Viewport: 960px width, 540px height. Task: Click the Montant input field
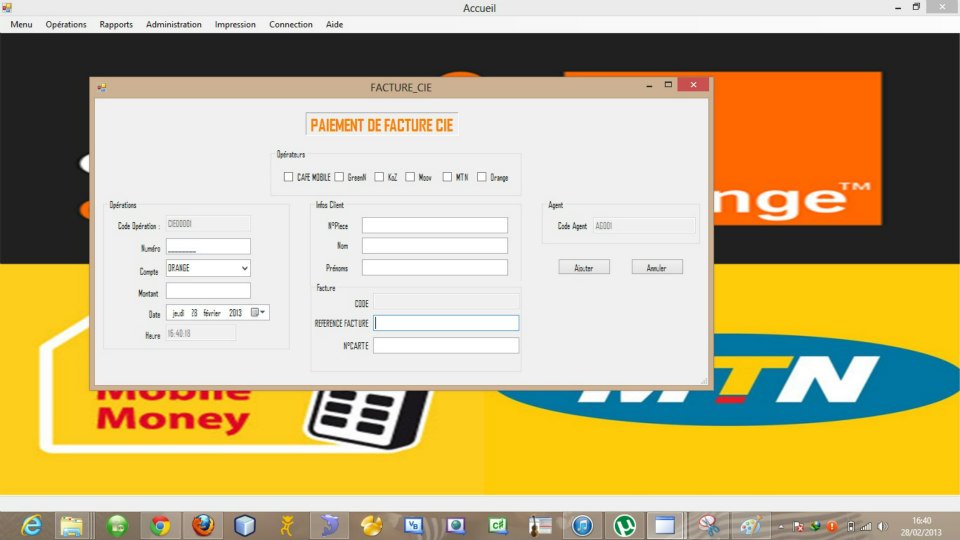(x=208, y=291)
